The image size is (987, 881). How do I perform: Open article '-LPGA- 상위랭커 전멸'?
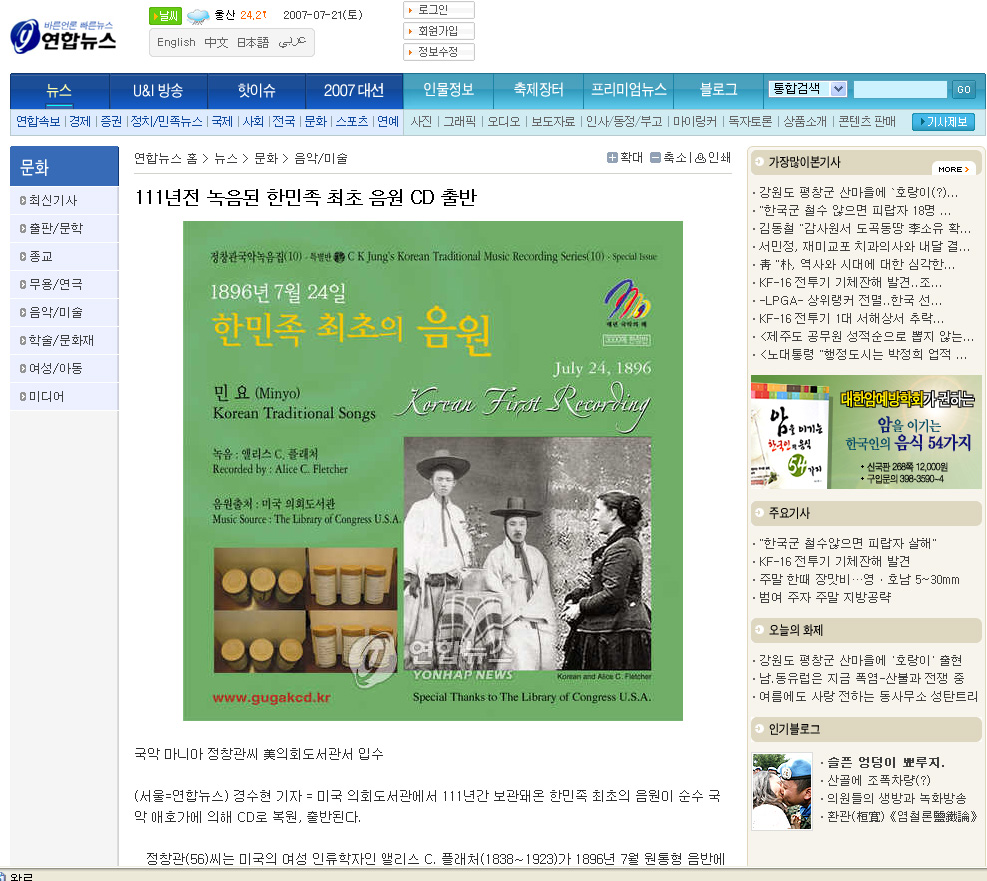point(850,300)
